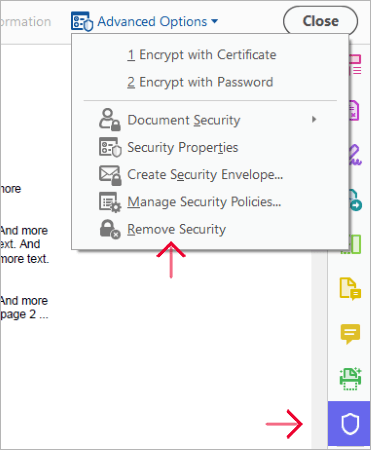Open Security Properties
Image resolution: width=371 pixels, height=450 pixels.
pyautogui.click(x=183, y=147)
